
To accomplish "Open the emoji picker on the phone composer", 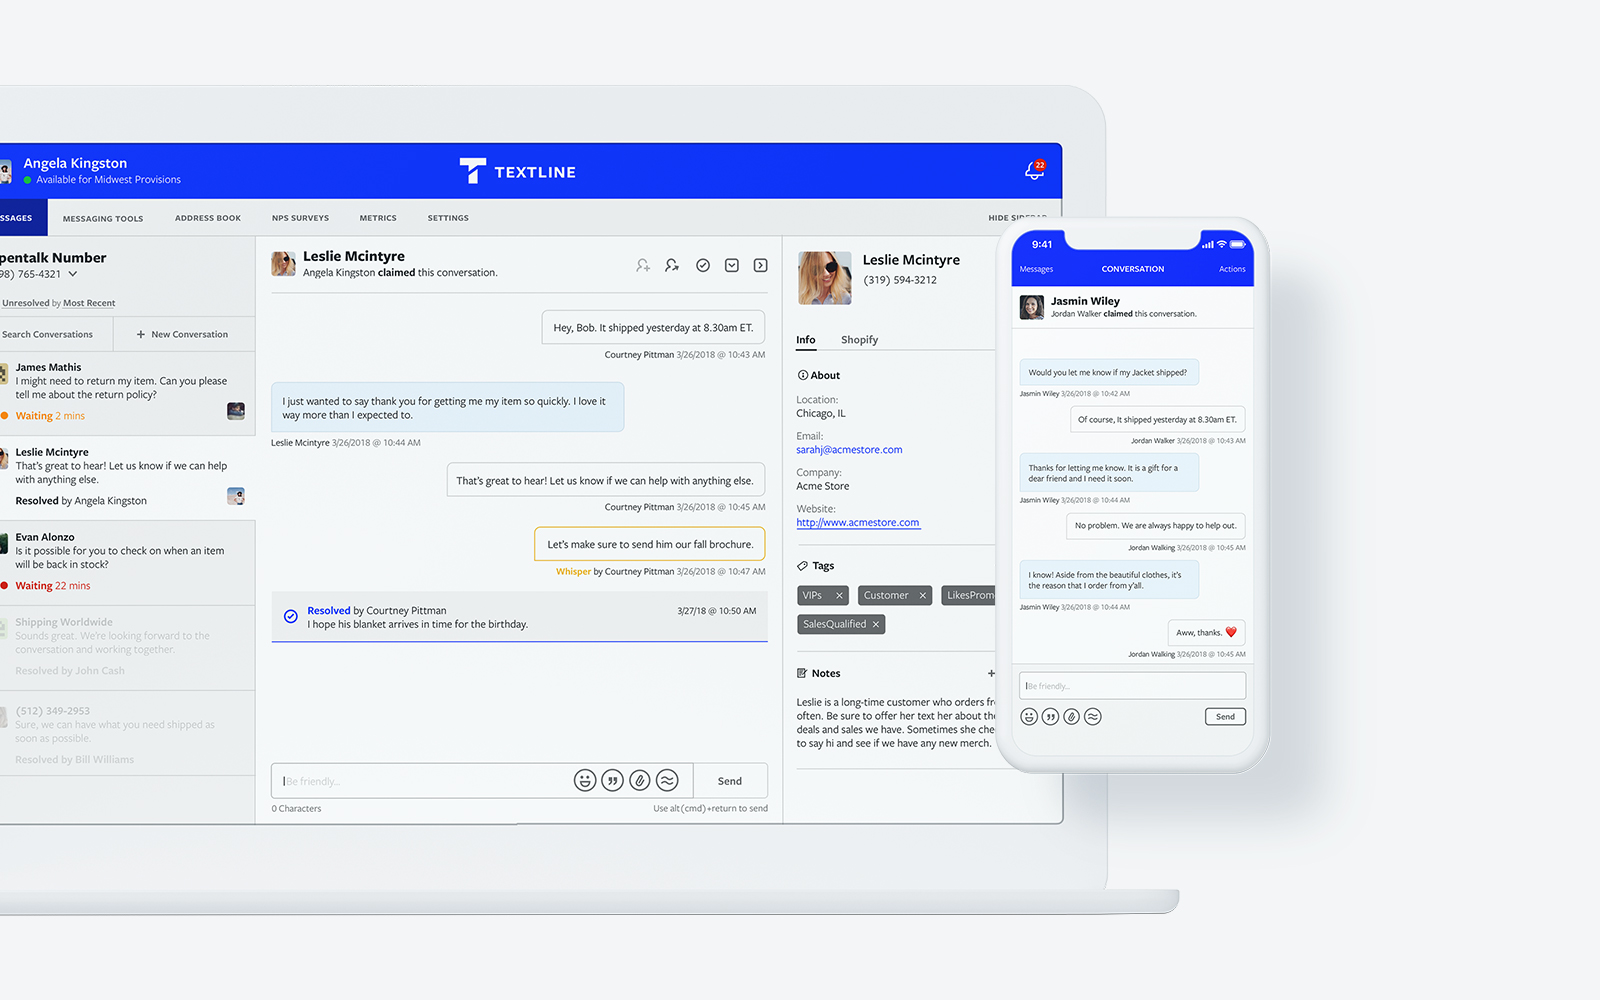I will point(1029,716).
